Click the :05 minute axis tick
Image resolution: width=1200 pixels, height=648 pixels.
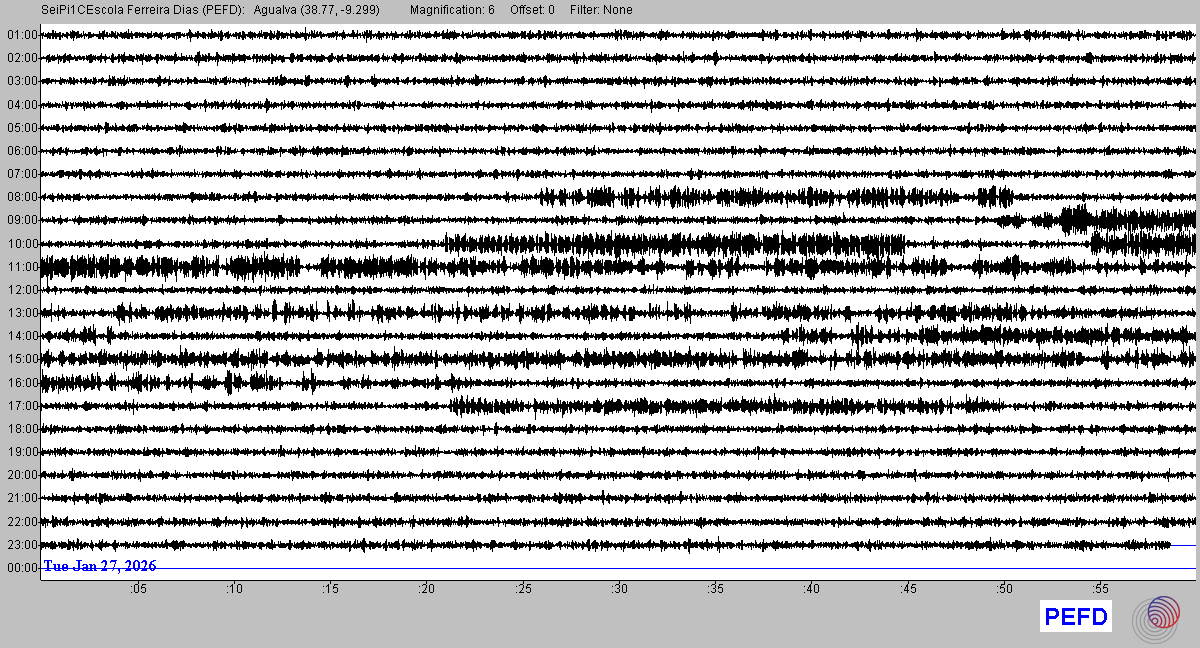pyautogui.click(x=138, y=589)
